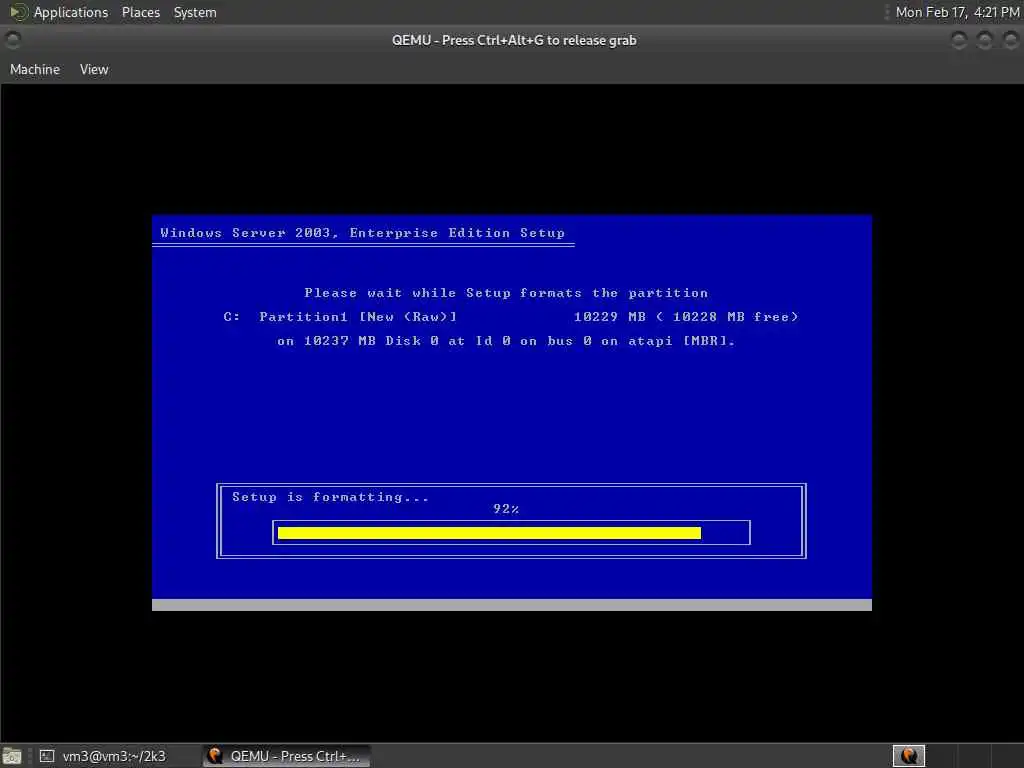Click the QEMU icon in bottom panel tray

pos(908,756)
